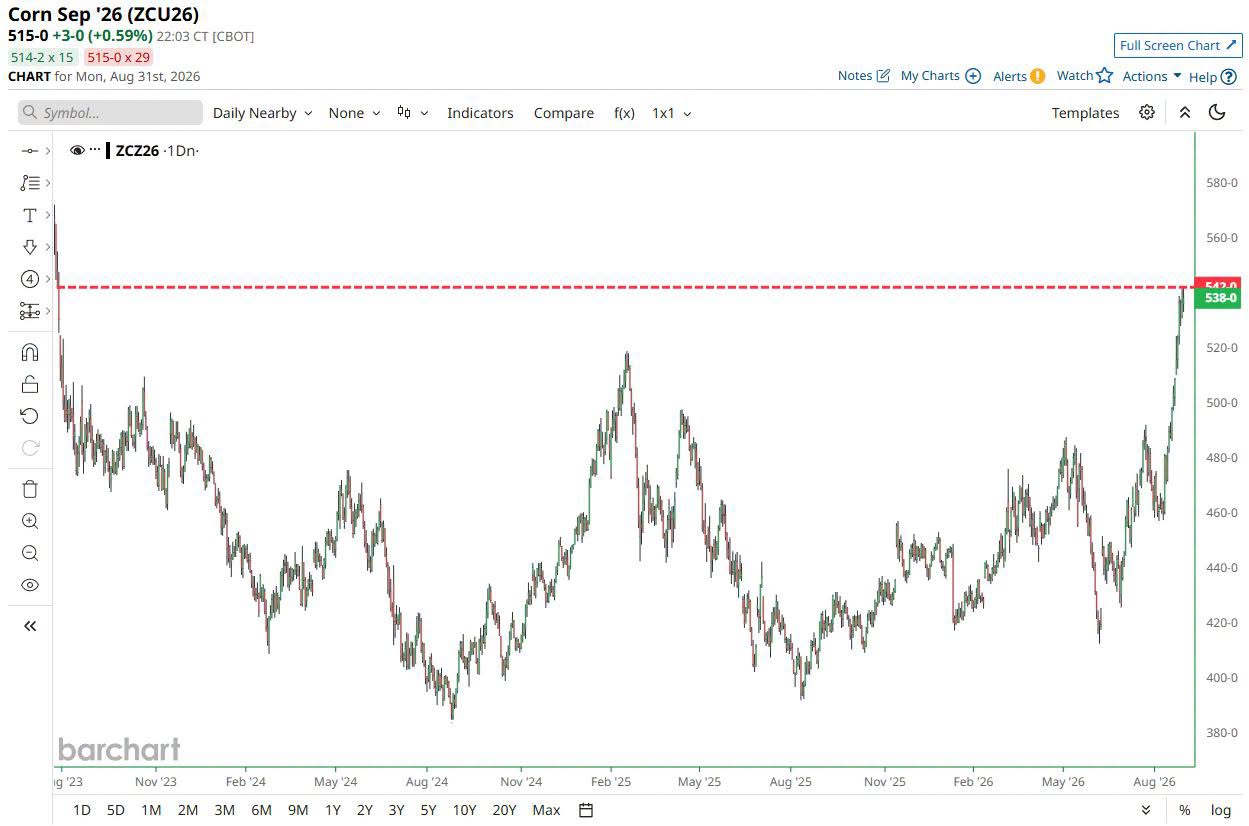Screen dimensions: 1249x826
Task: Open the Indicators menu
Action: [480, 113]
